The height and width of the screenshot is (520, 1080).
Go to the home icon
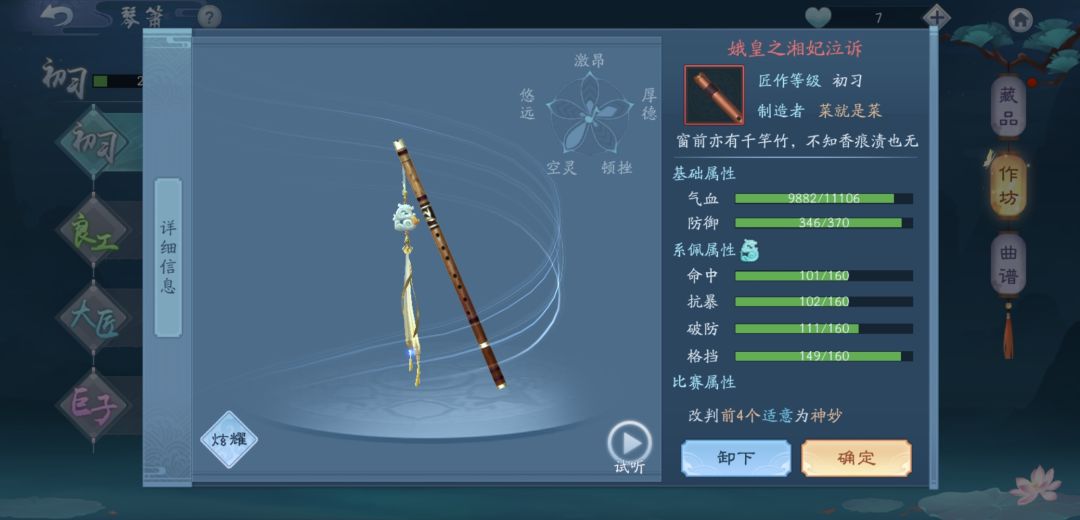1021,19
